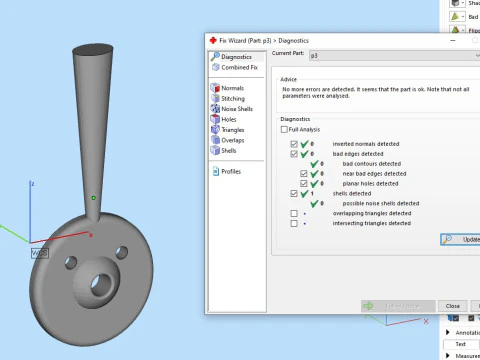Click the Holes fix icon
The image size is (480, 360).
(215, 119)
